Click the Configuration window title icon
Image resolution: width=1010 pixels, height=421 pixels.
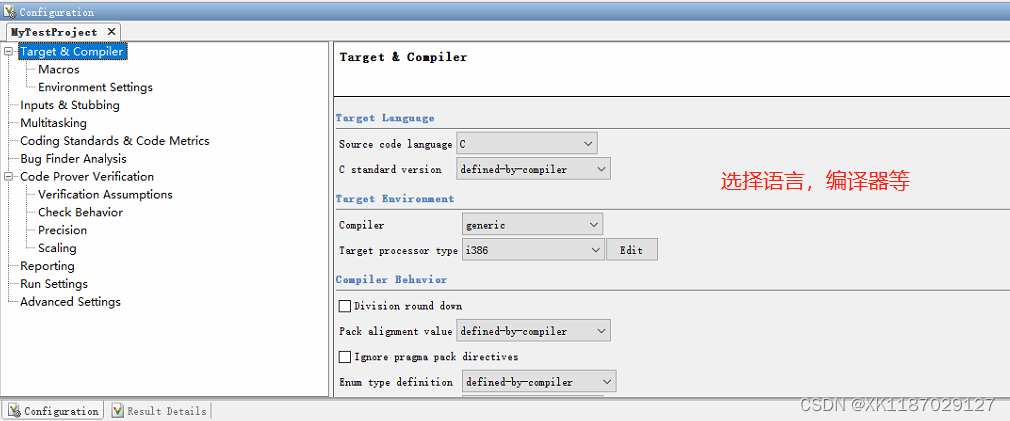(10, 12)
